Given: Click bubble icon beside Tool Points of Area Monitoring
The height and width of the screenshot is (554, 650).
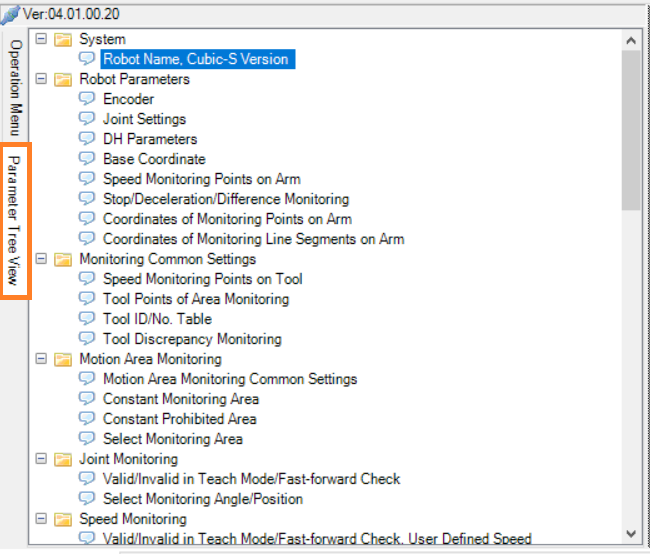Looking at the screenshot, I should pos(87,299).
